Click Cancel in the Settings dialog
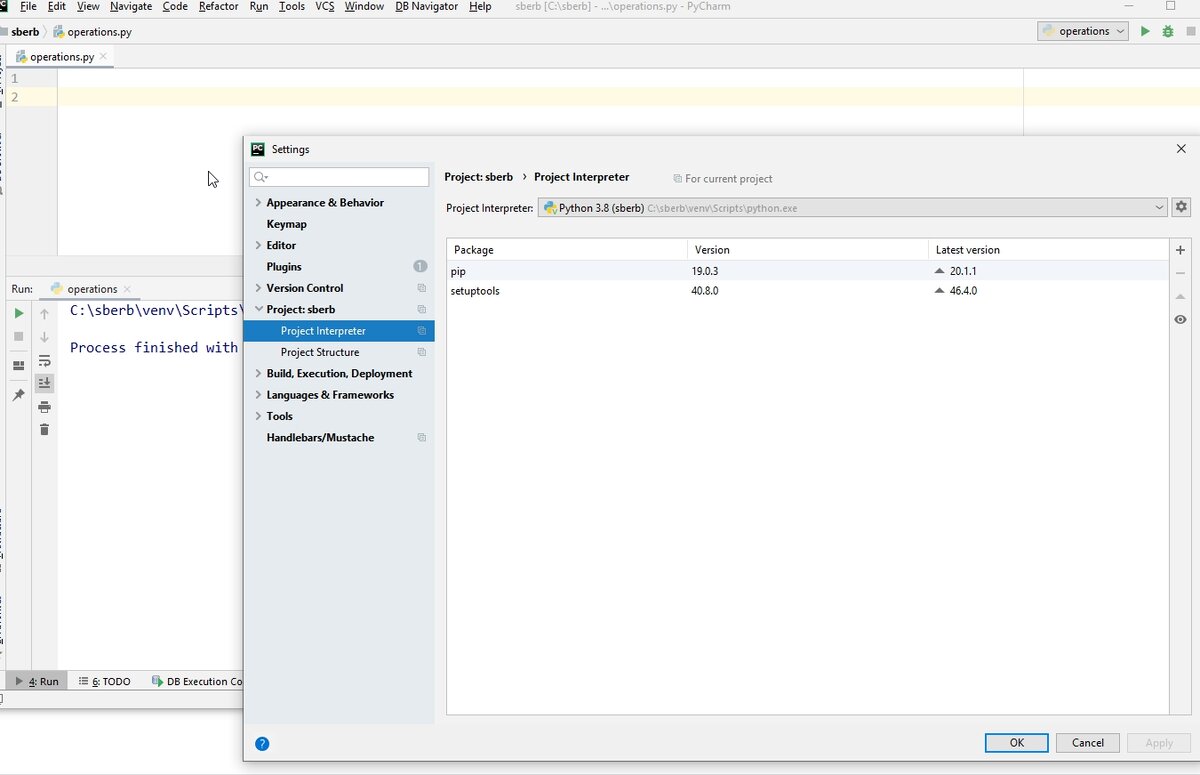The width and height of the screenshot is (1200, 775). click(1088, 743)
